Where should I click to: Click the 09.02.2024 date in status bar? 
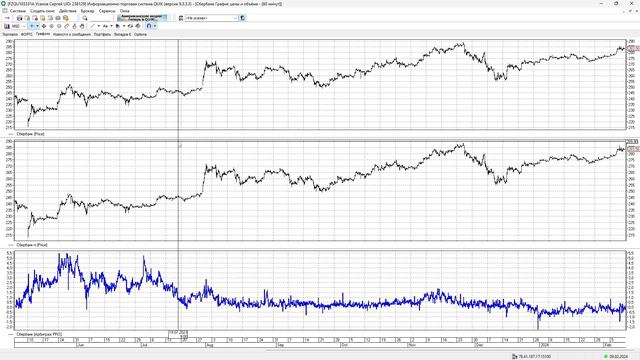(619, 357)
